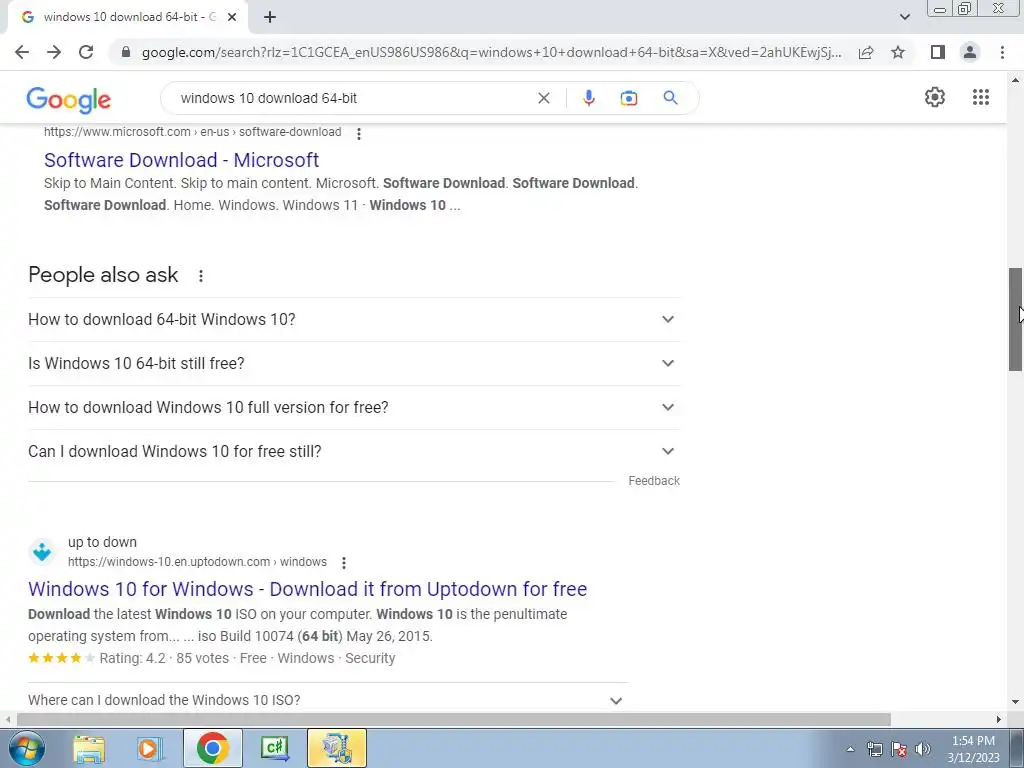Show hidden system tray icons

point(850,749)
